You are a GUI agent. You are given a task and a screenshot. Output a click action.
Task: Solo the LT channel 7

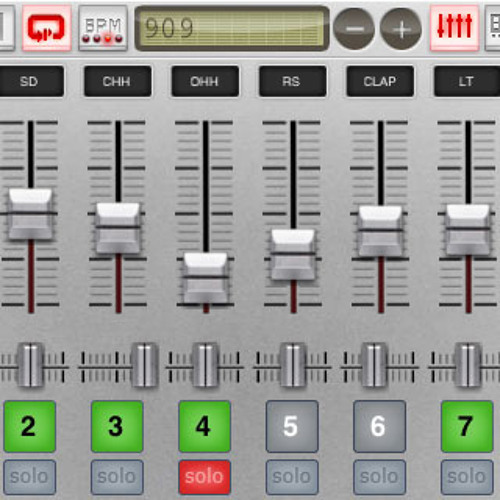(x=467, y=477)
